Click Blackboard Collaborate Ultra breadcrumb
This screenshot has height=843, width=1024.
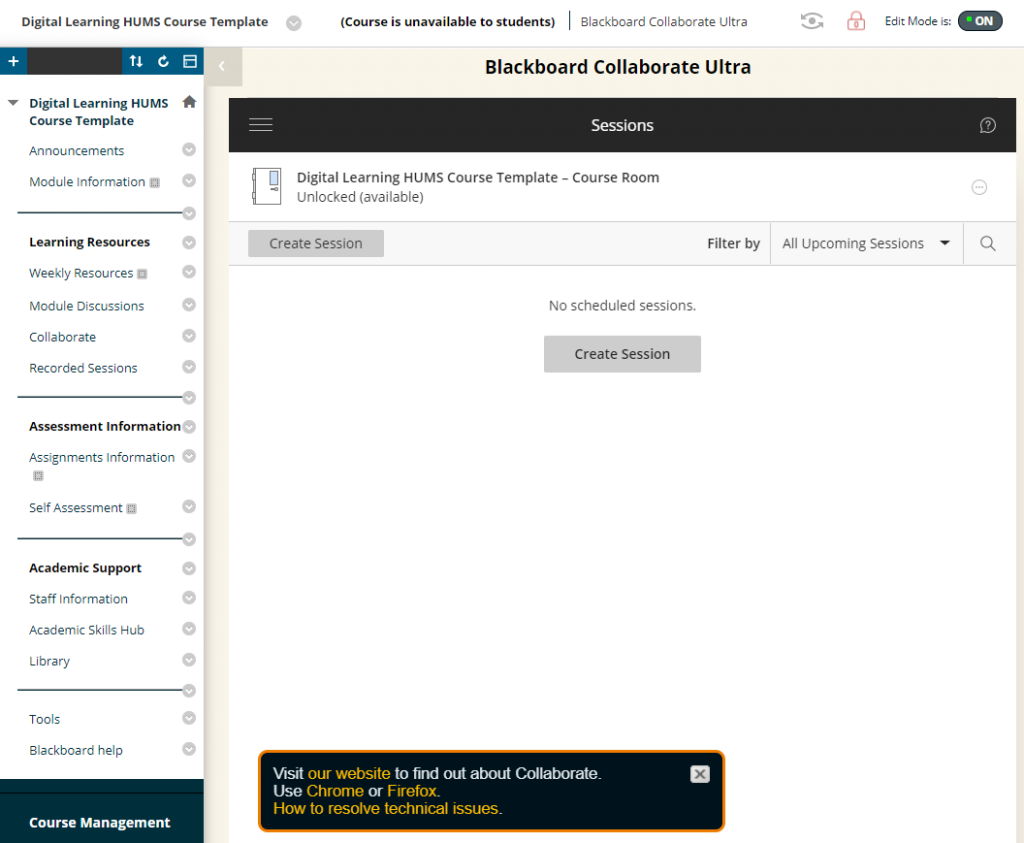tap(664, 22)
